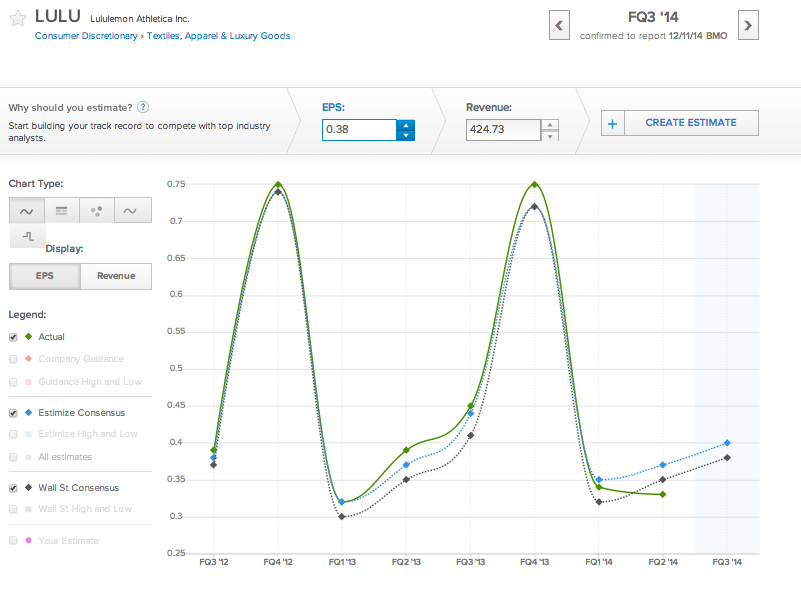Viewport: 801px width, 596px height.
Task: Select the fourth curved line chart icon
Action: click(x=132, y=210)
